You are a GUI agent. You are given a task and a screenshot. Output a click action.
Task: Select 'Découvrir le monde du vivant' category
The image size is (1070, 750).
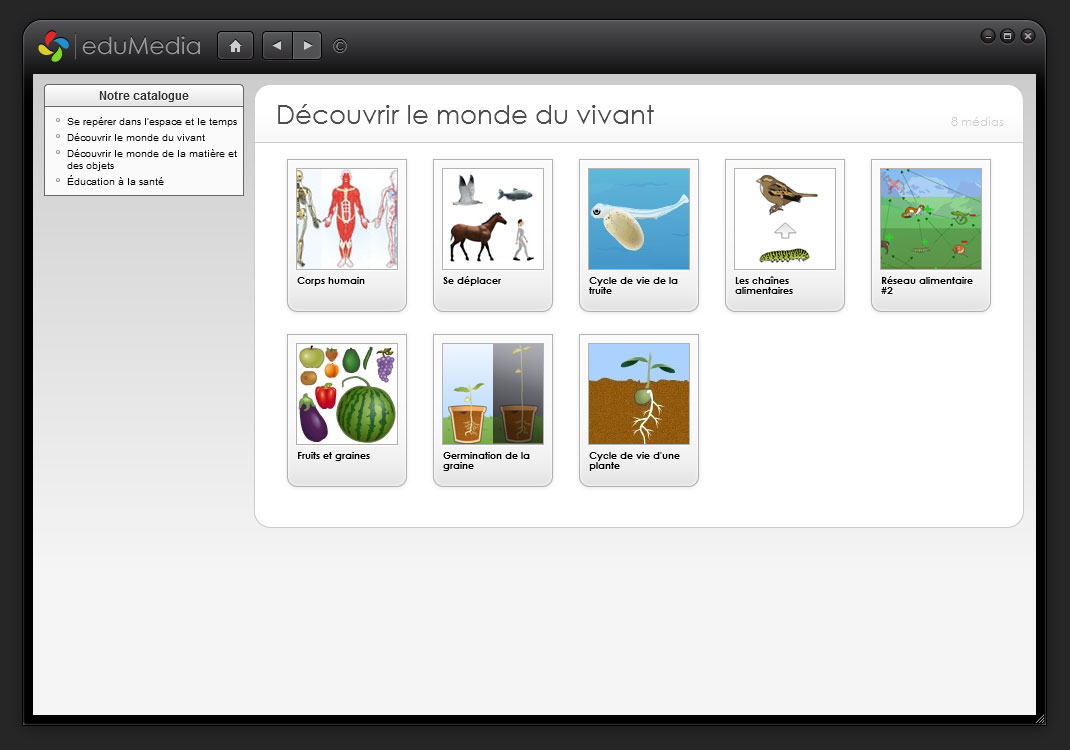point(136,137)
